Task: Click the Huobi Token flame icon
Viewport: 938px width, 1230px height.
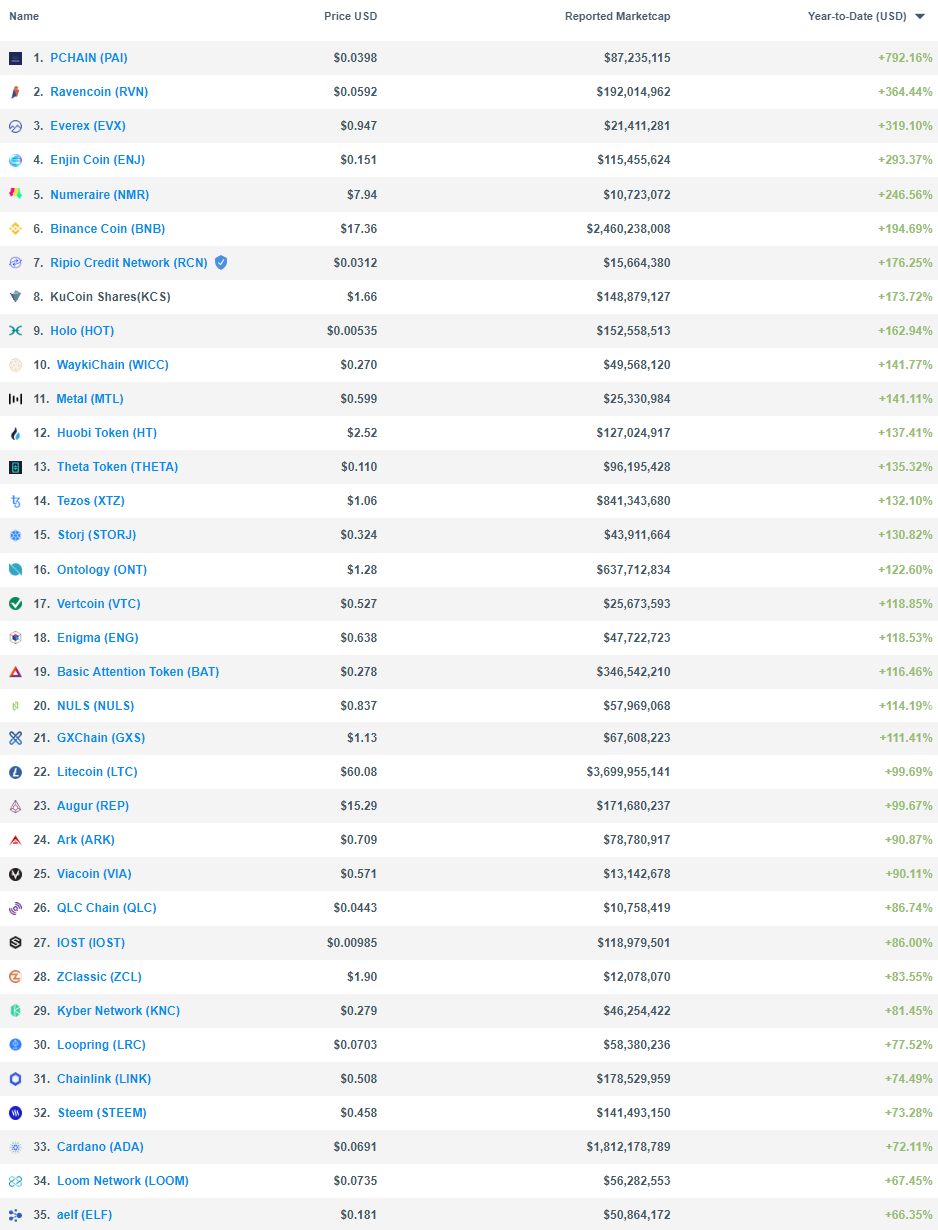Action: coord(15,433)
